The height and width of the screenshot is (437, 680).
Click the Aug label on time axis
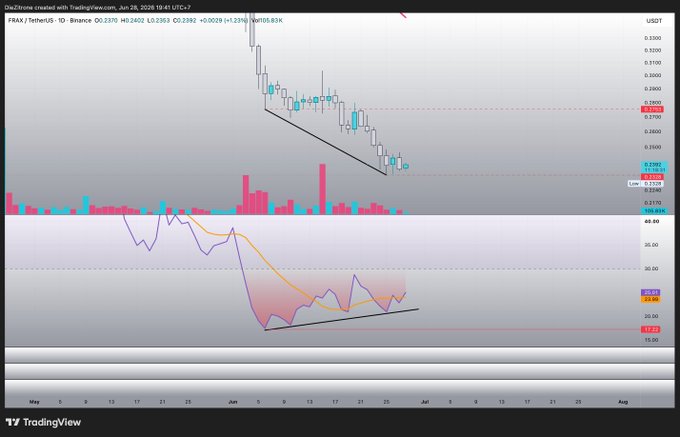tap(622, 402)
